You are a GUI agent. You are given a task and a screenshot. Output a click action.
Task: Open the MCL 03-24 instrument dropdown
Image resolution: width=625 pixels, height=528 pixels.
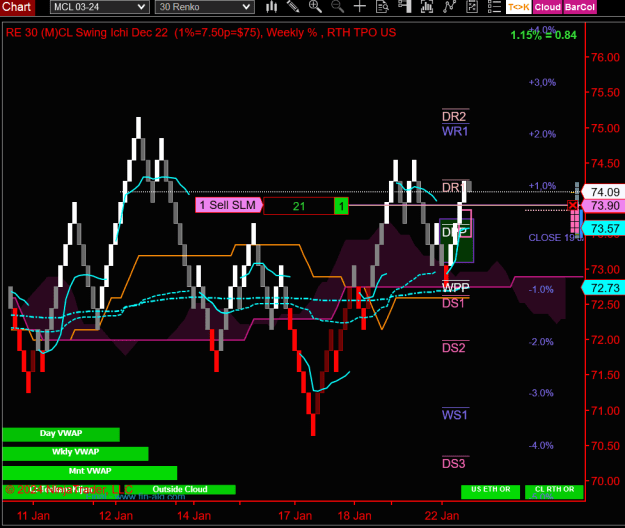(100, 7)
